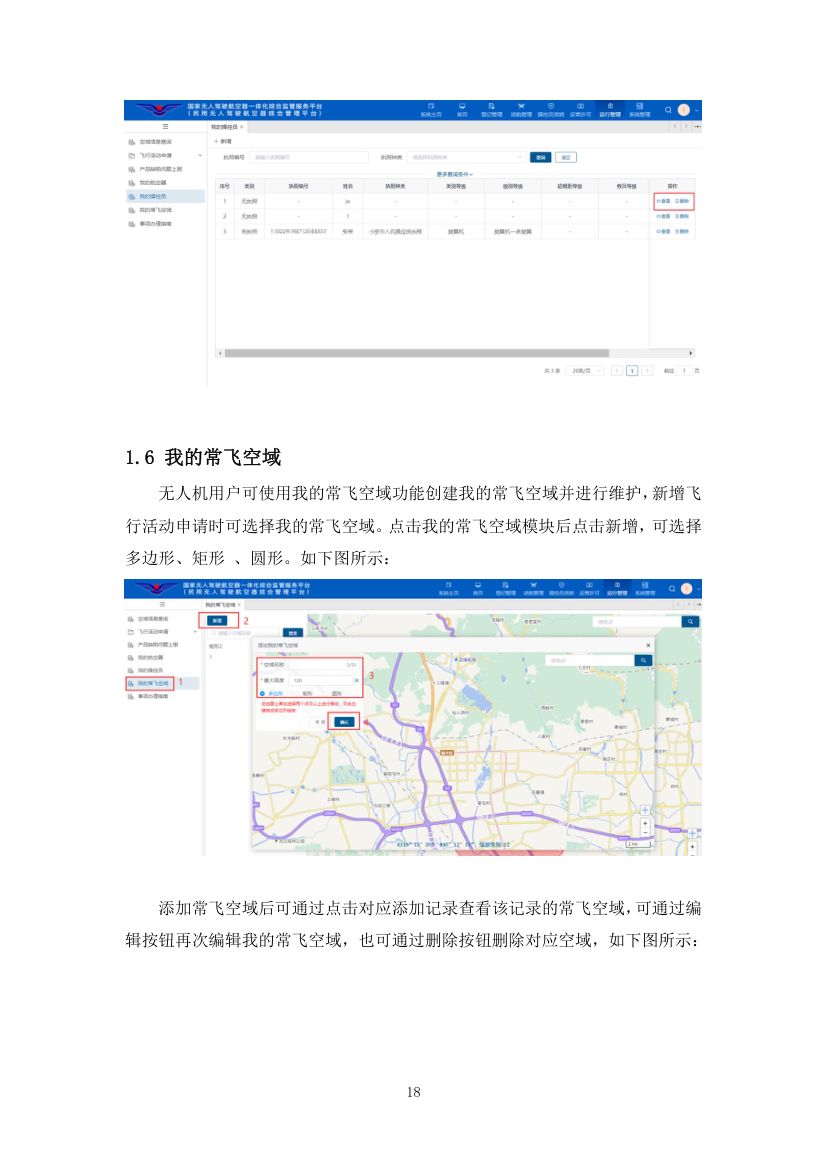Open 20条/页 page-size dropdown
This screenshot has width=827, height=1170.
tap(584, 371)
